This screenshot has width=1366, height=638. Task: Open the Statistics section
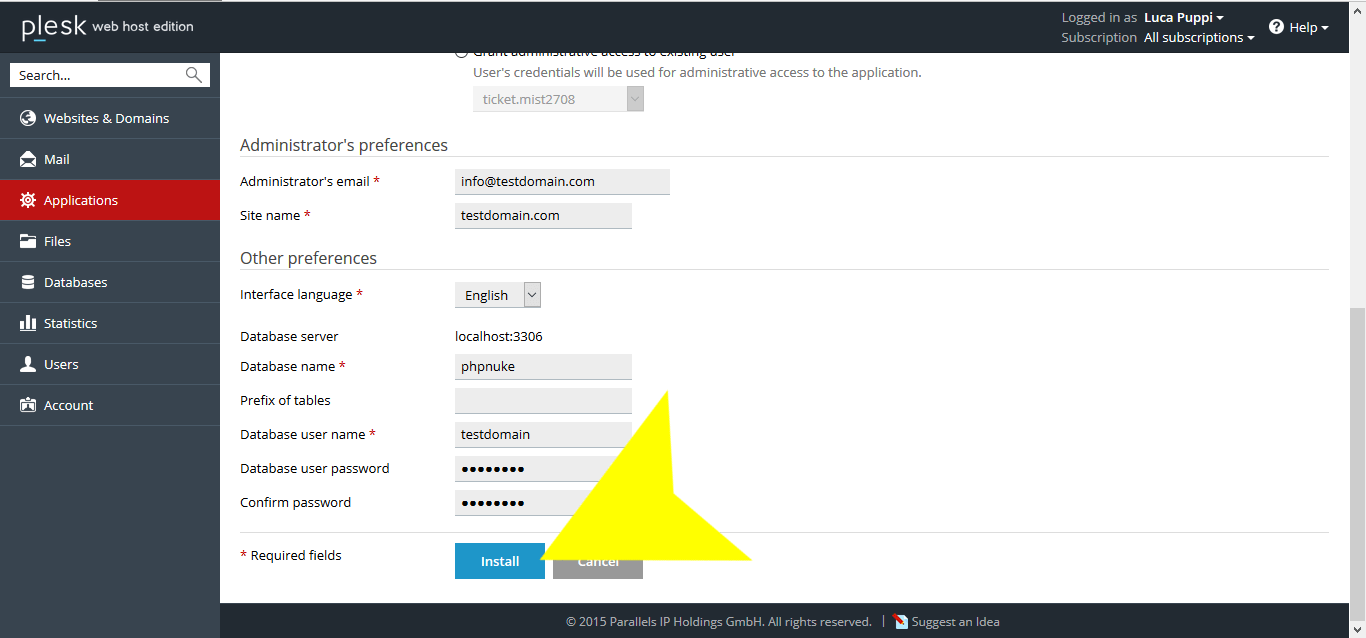[110, 323]
